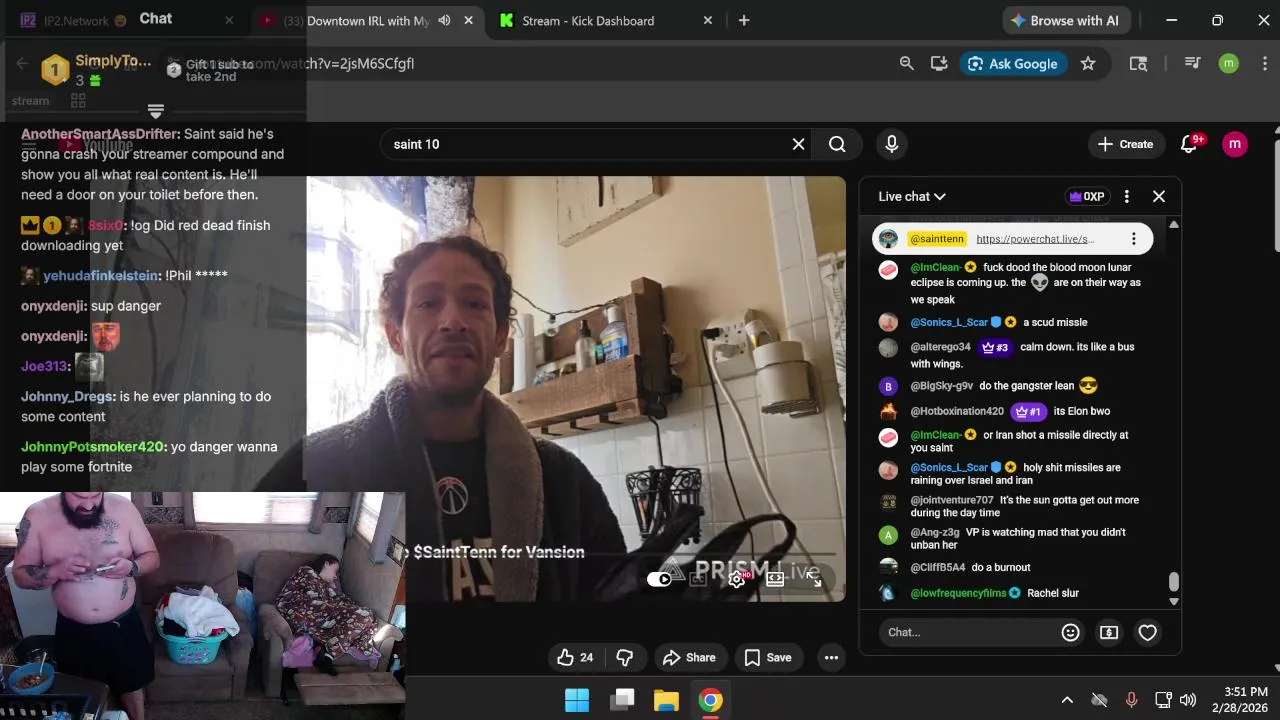Expand the overlay chat collapse arrow
1280x720 pixels.
point(155,110)
